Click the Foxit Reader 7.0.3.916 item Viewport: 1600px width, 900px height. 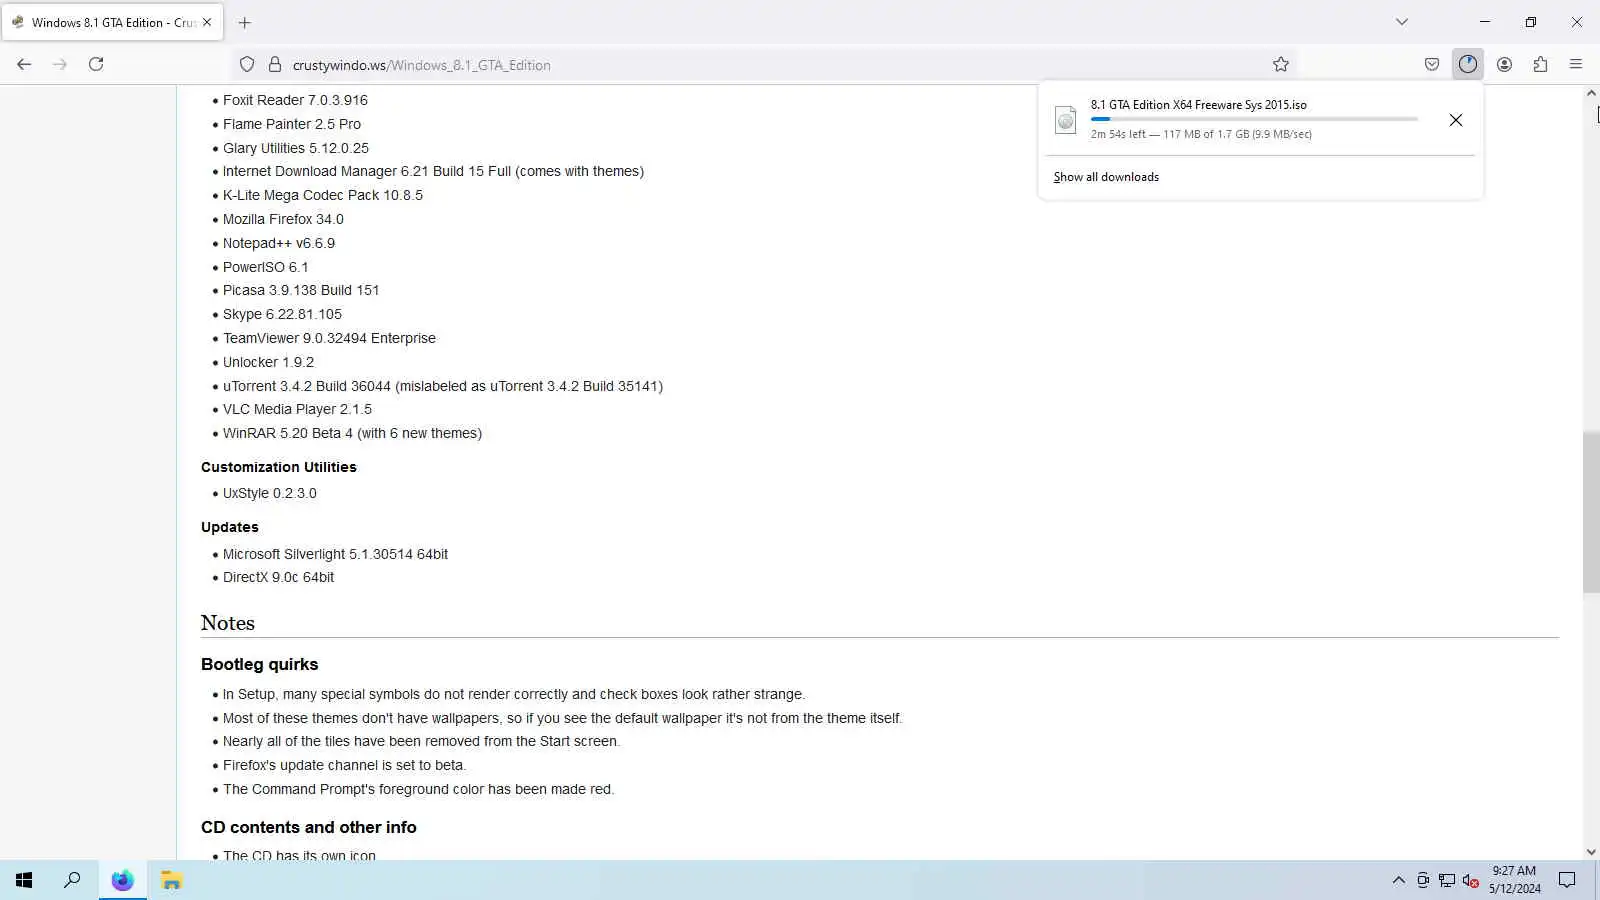click(295, 100)
